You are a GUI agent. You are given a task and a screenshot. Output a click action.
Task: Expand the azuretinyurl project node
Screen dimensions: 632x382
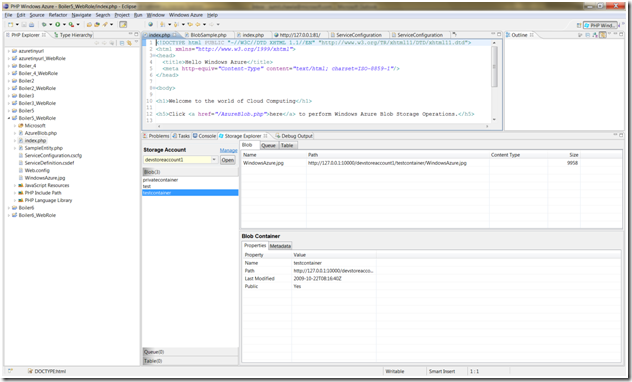pos(9,51)
